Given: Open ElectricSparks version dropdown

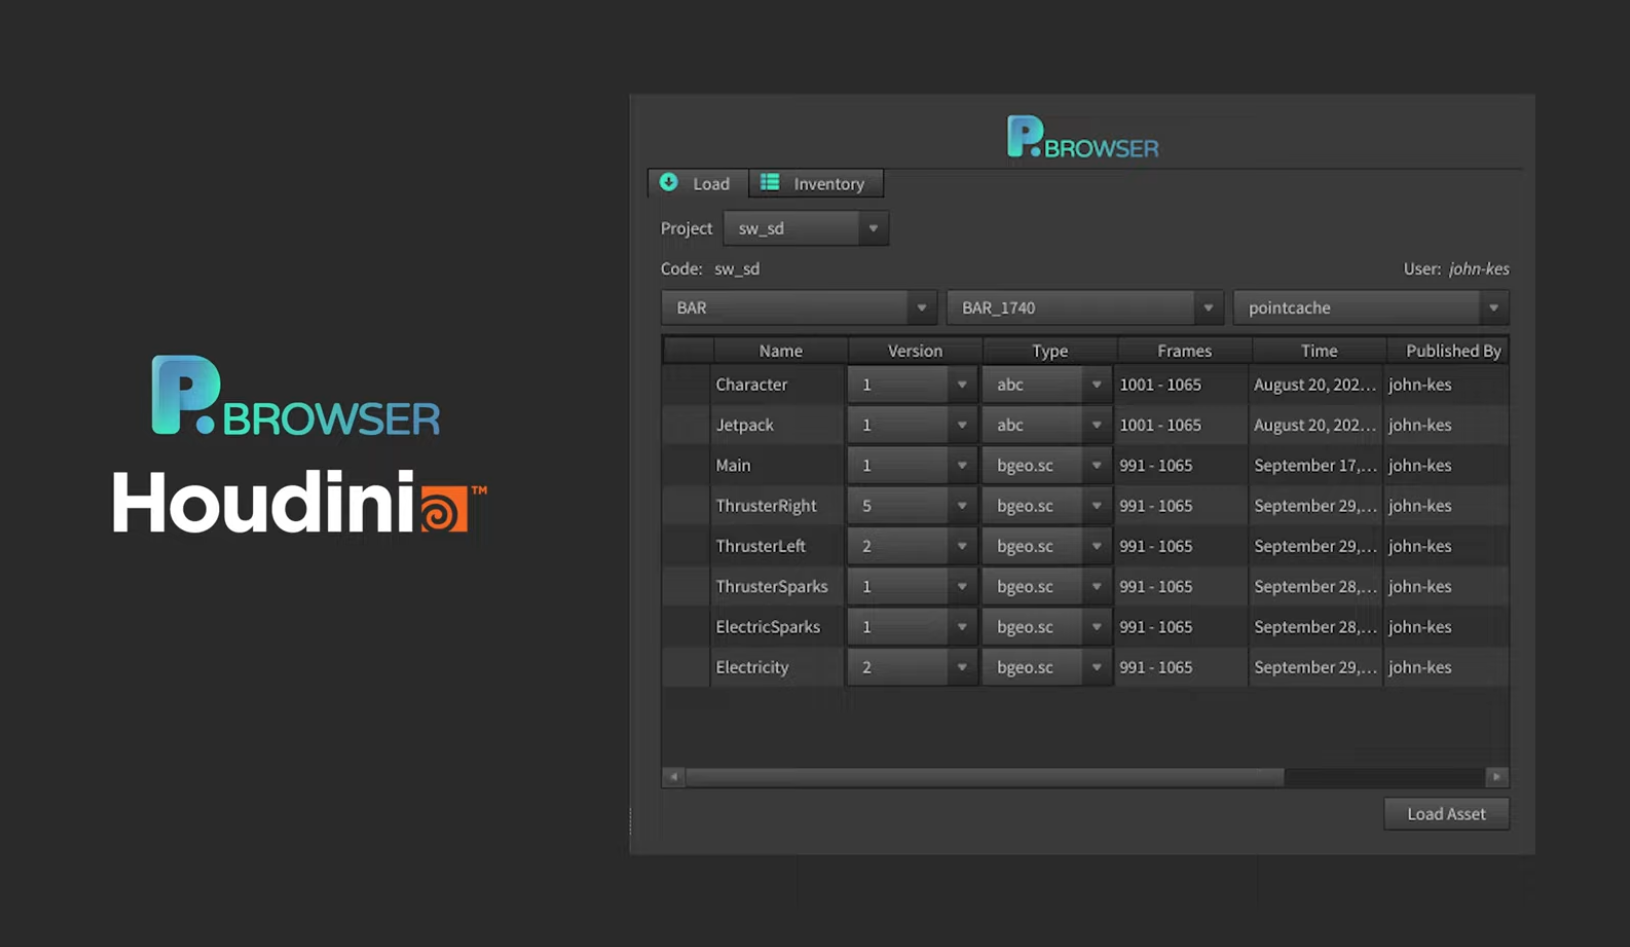Looking at the screenshot, I should (912, 627).
